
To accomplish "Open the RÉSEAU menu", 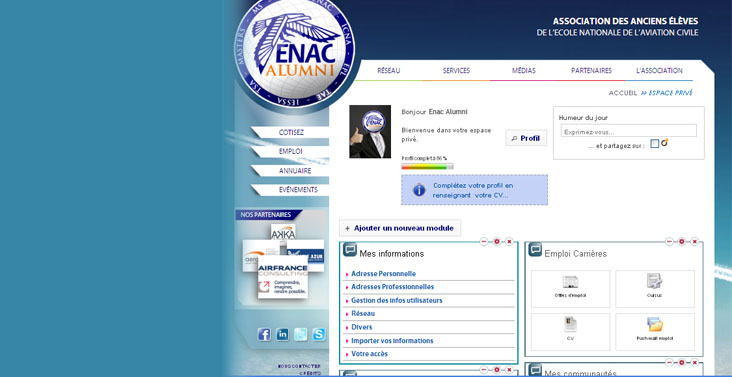I will 388,71.
